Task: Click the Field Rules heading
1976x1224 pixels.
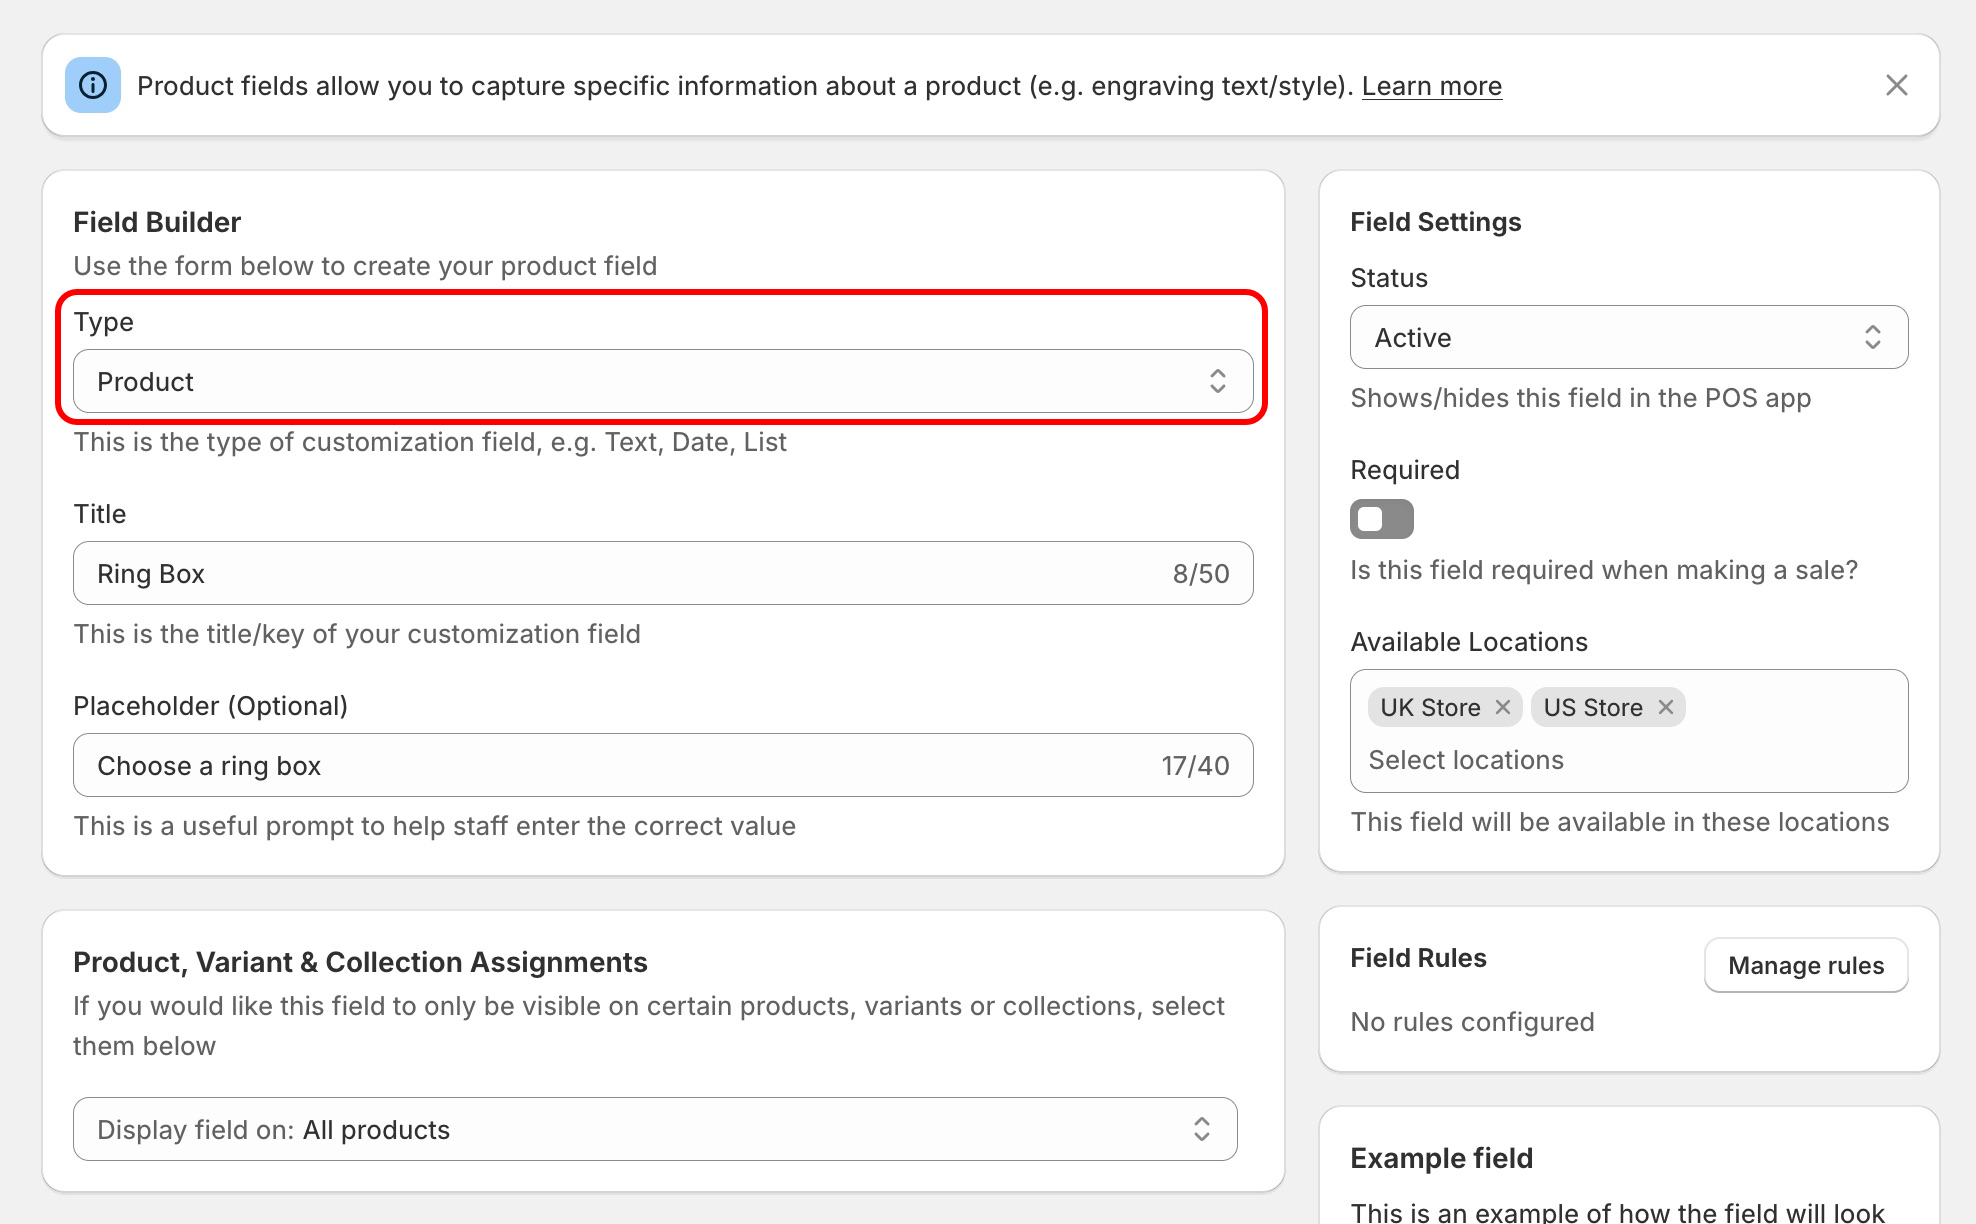Action: [1418, 958]
